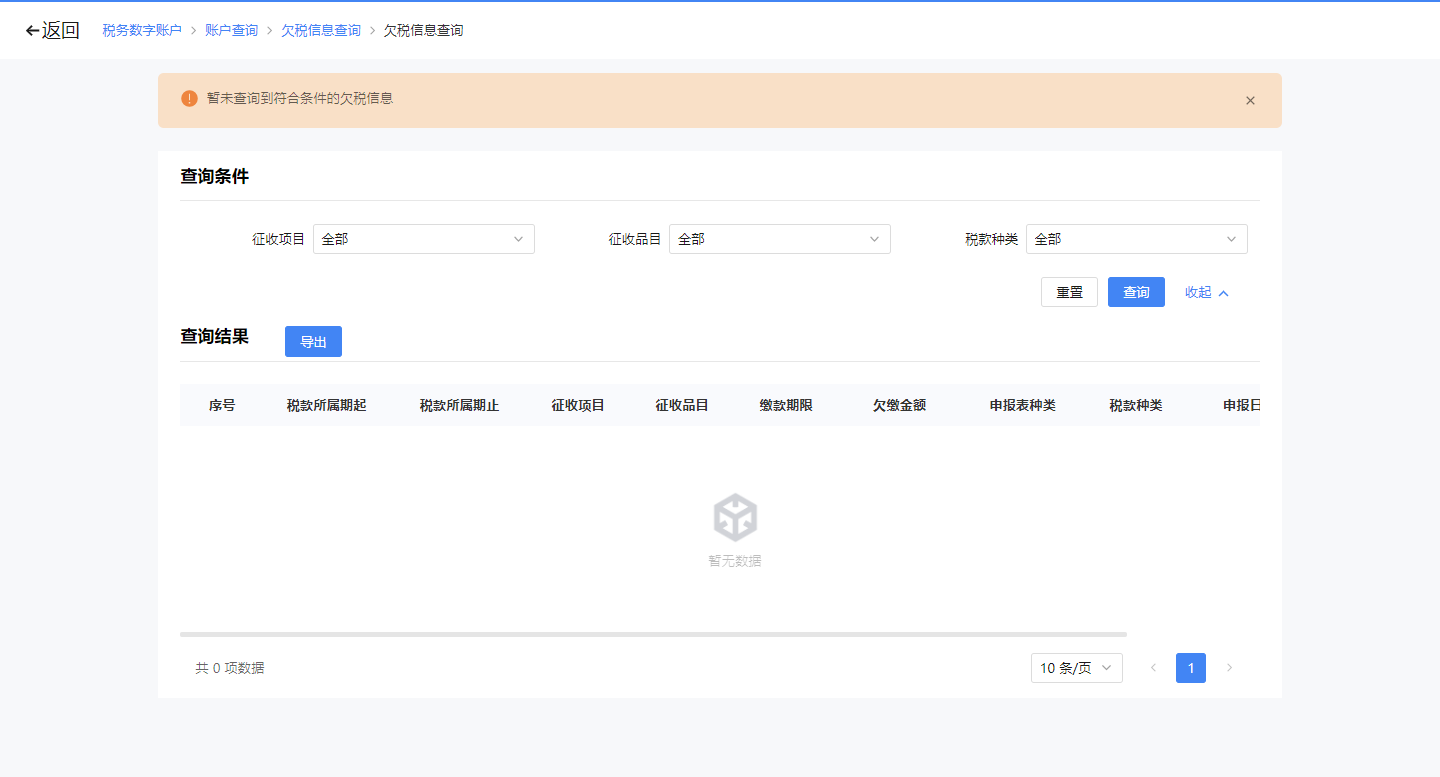Image resolution: width=1440 pixels, height=777 pixels.
Task: Navigate to 欠税信息查询 breadcrumb link
Action: click(321, 31)
